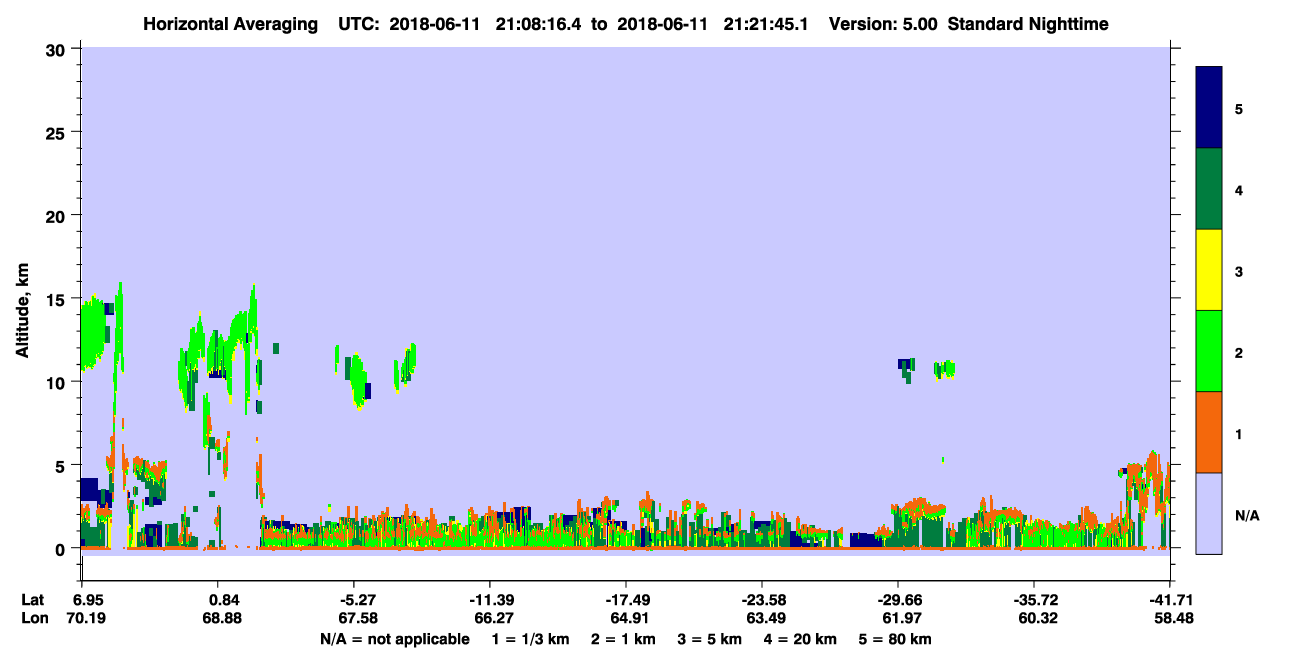
Task: Click the '1 = 1/3 km' legend text
Action: click(x=533, y=639)
